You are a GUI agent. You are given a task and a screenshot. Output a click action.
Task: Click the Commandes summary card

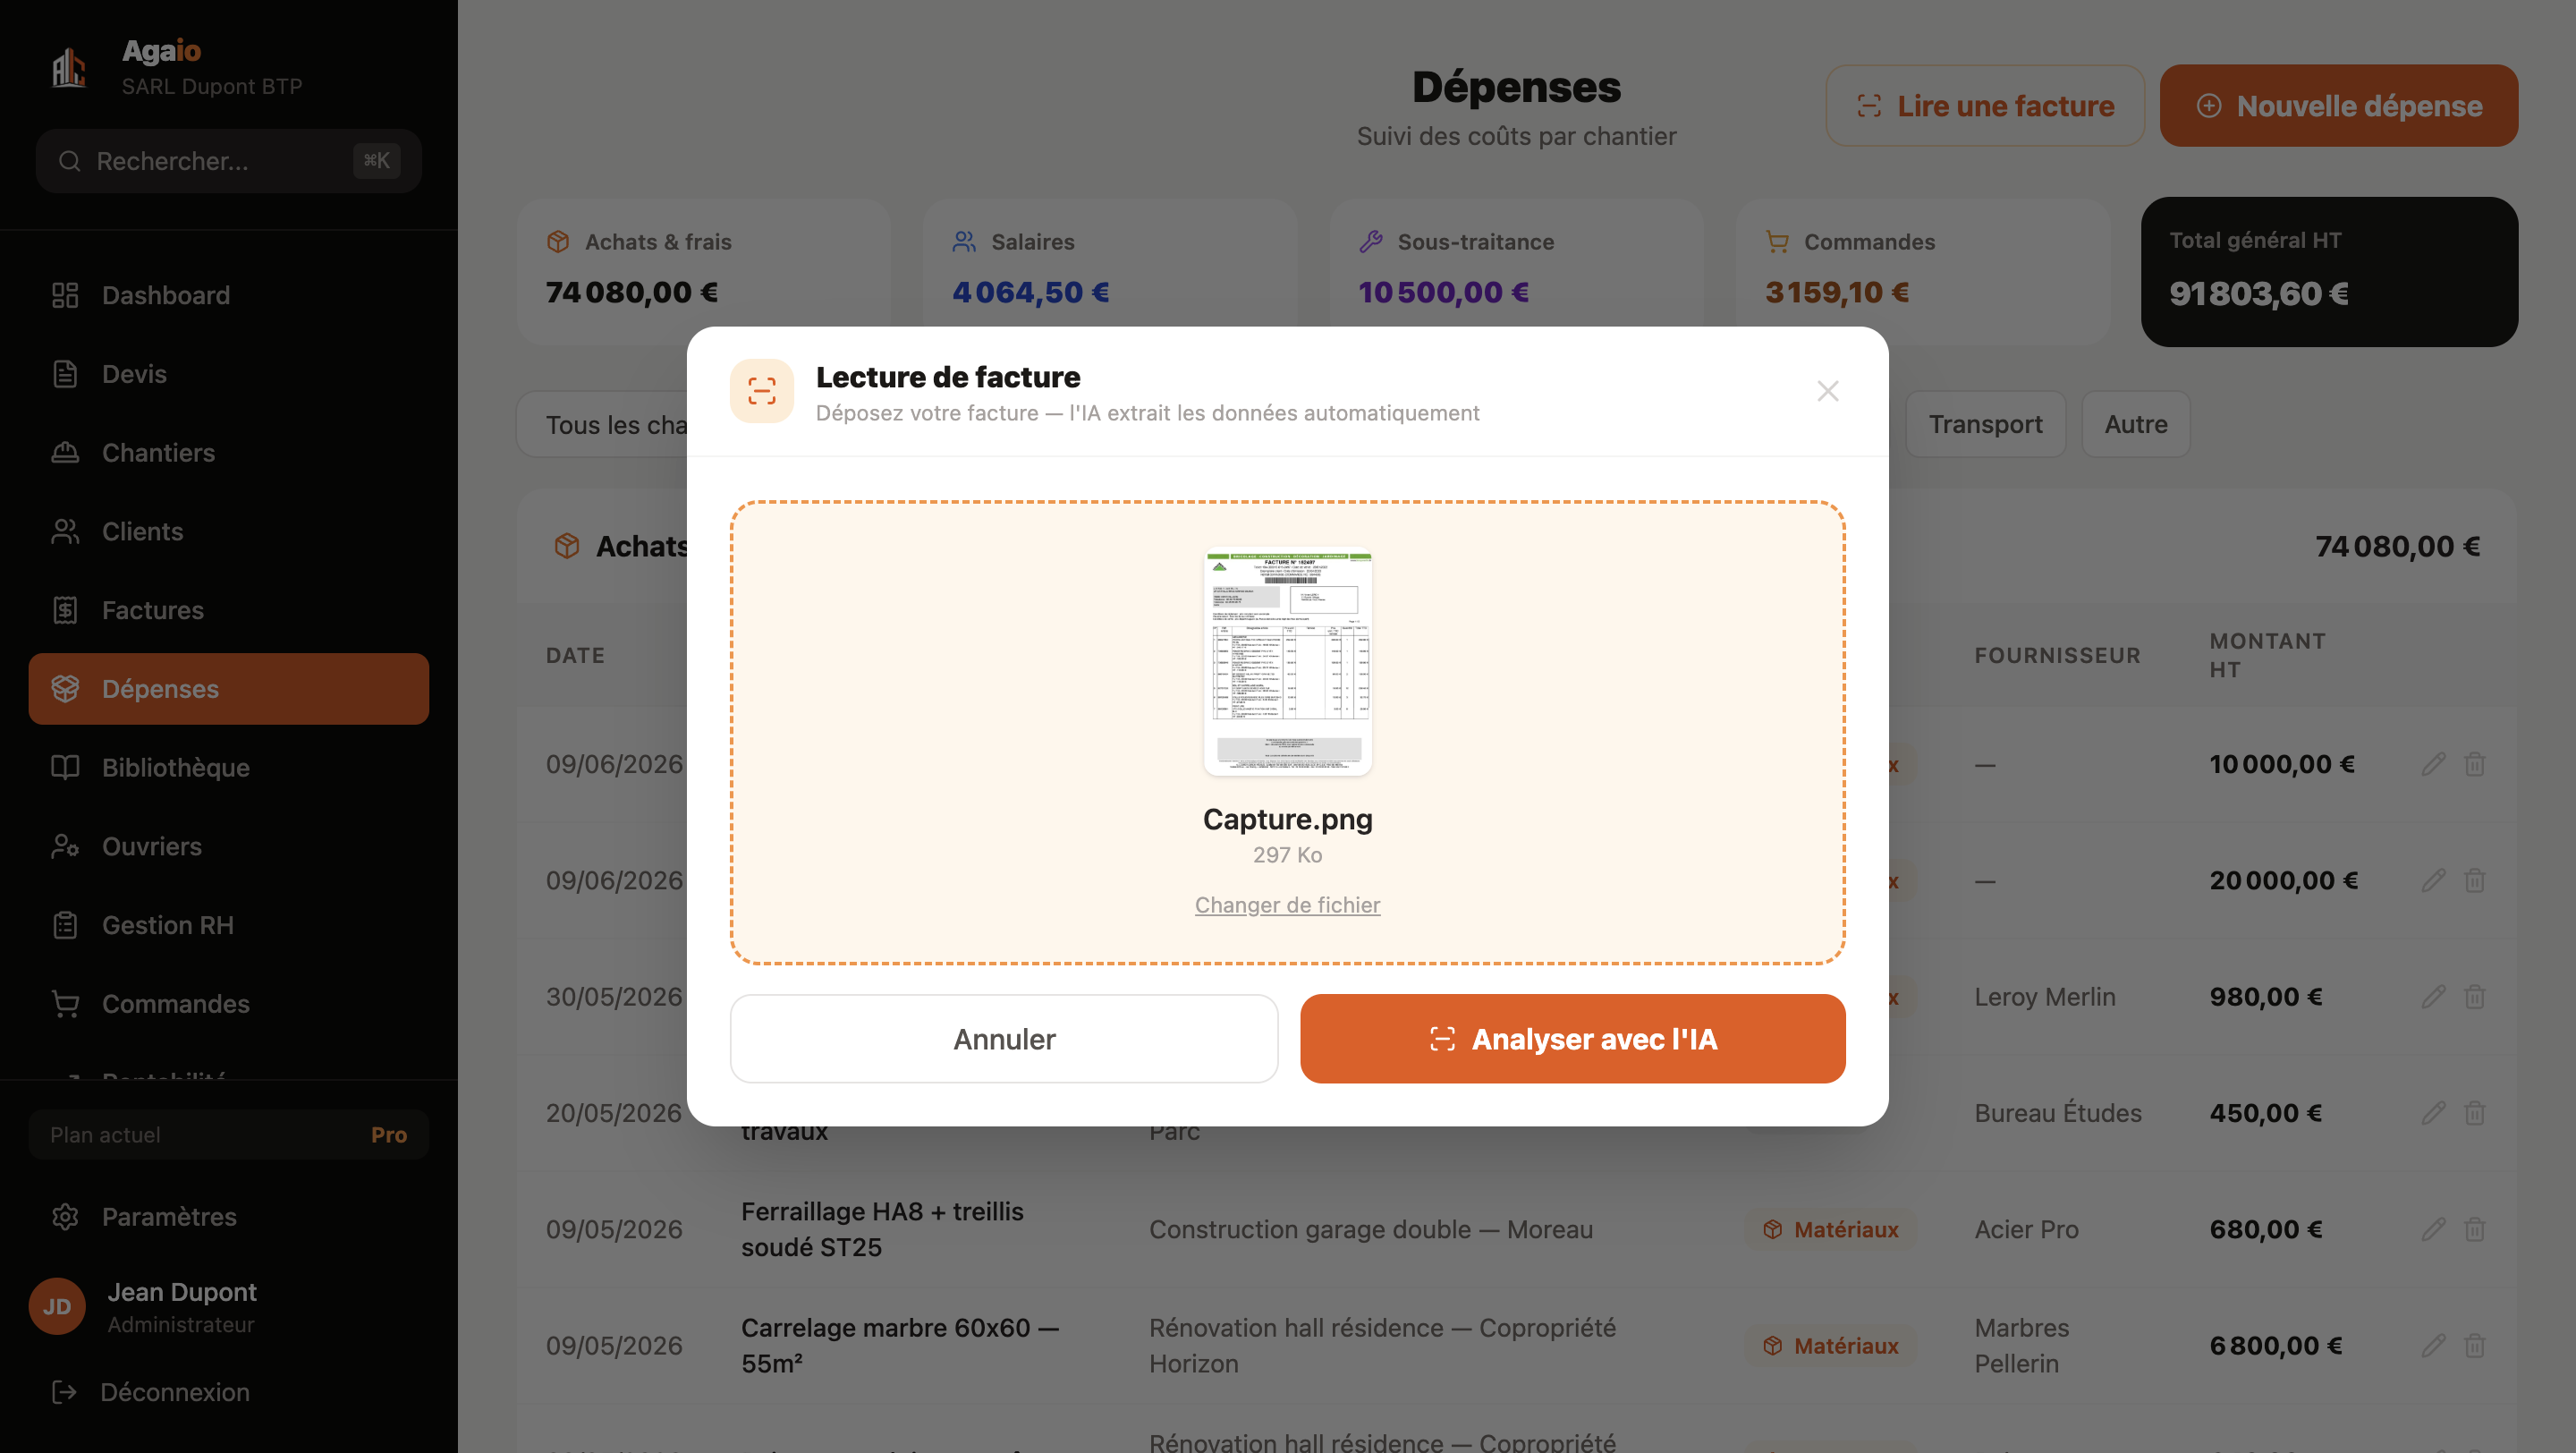point(1923,271)
